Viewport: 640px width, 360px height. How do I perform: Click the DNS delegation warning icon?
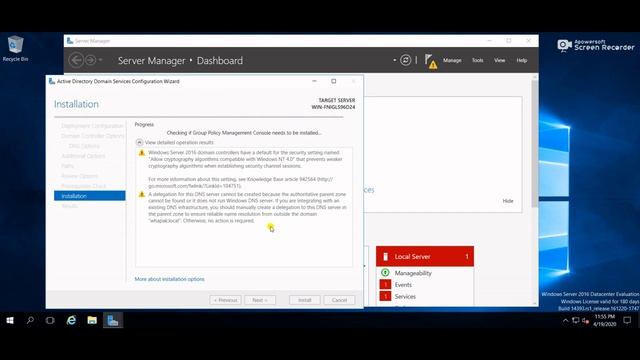pos(142,194)
